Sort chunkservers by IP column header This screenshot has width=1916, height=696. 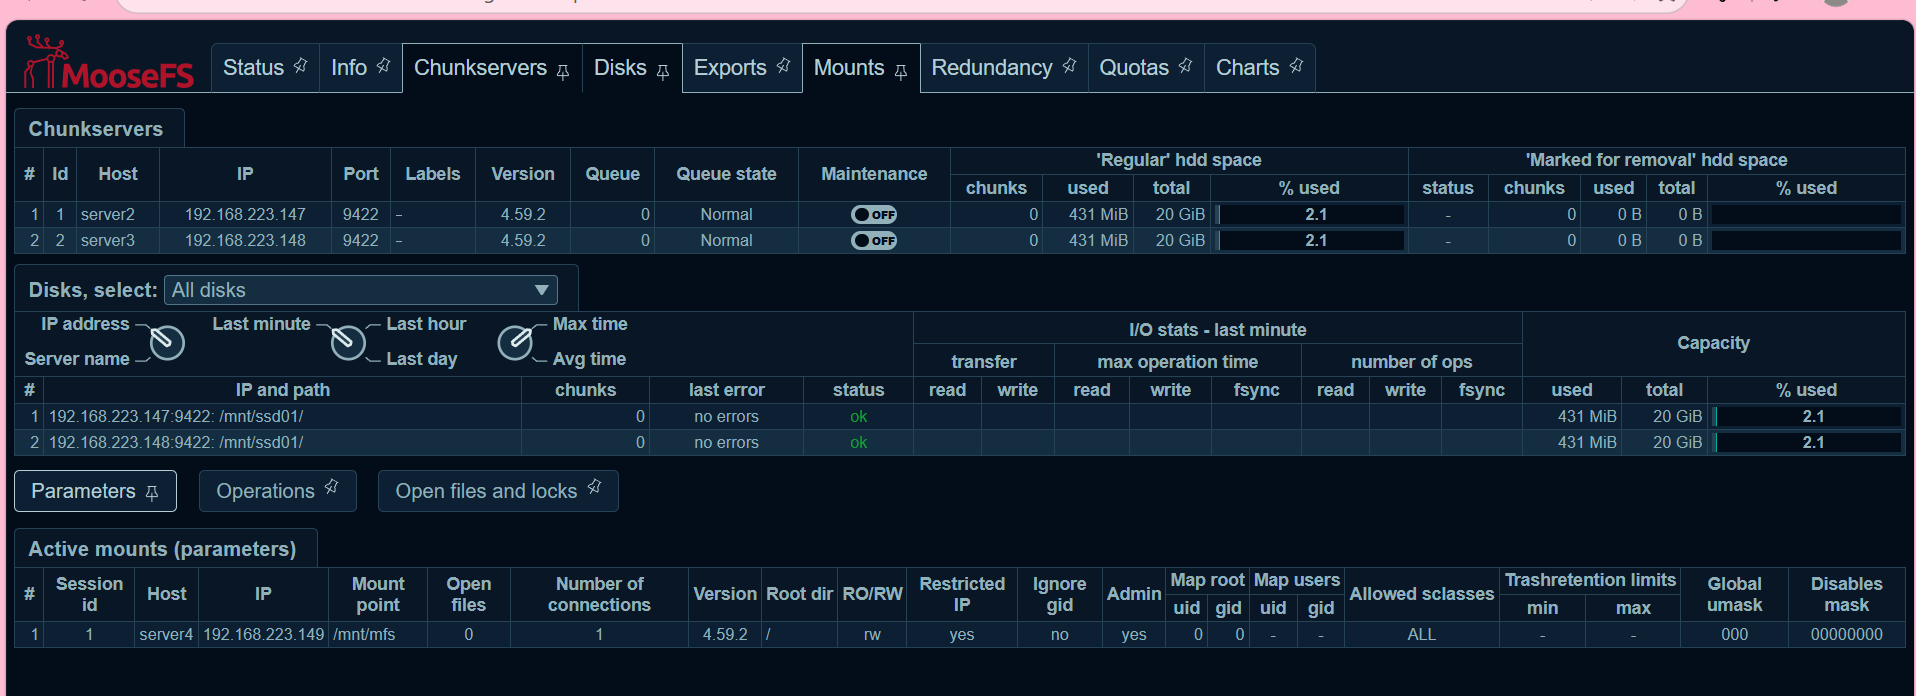245,174
